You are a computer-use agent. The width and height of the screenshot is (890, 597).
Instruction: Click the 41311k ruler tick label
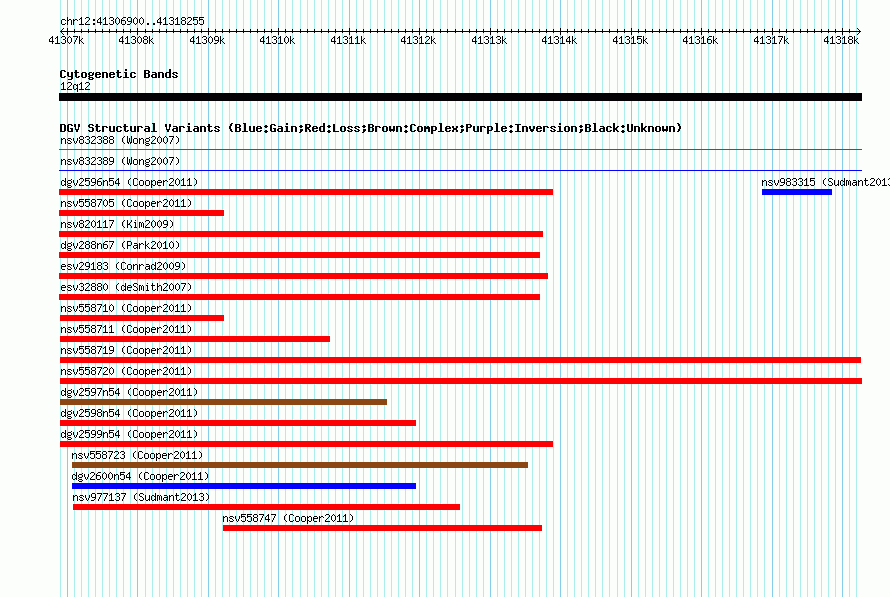(x=348, y=40)
